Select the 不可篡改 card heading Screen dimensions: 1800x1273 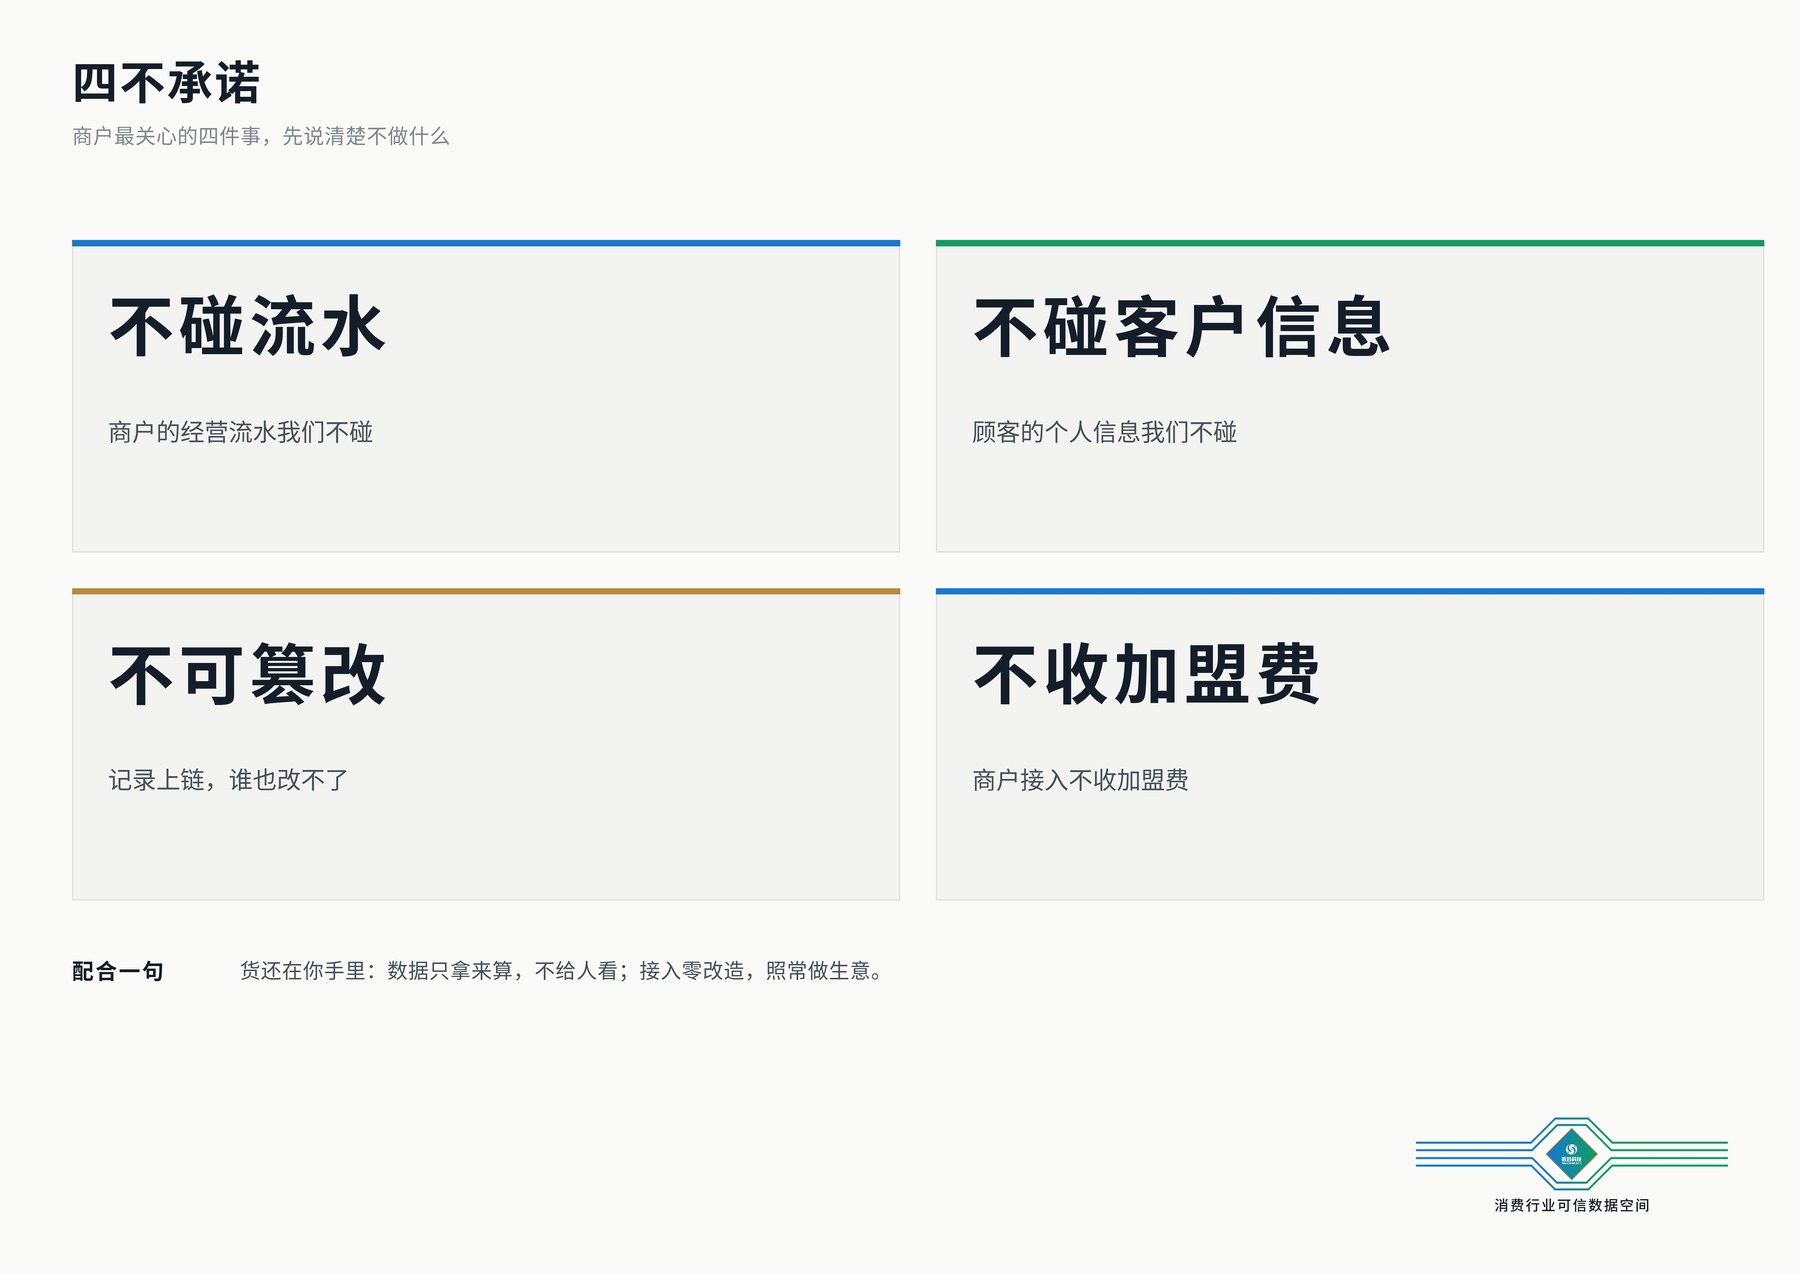tap(247, 675)
